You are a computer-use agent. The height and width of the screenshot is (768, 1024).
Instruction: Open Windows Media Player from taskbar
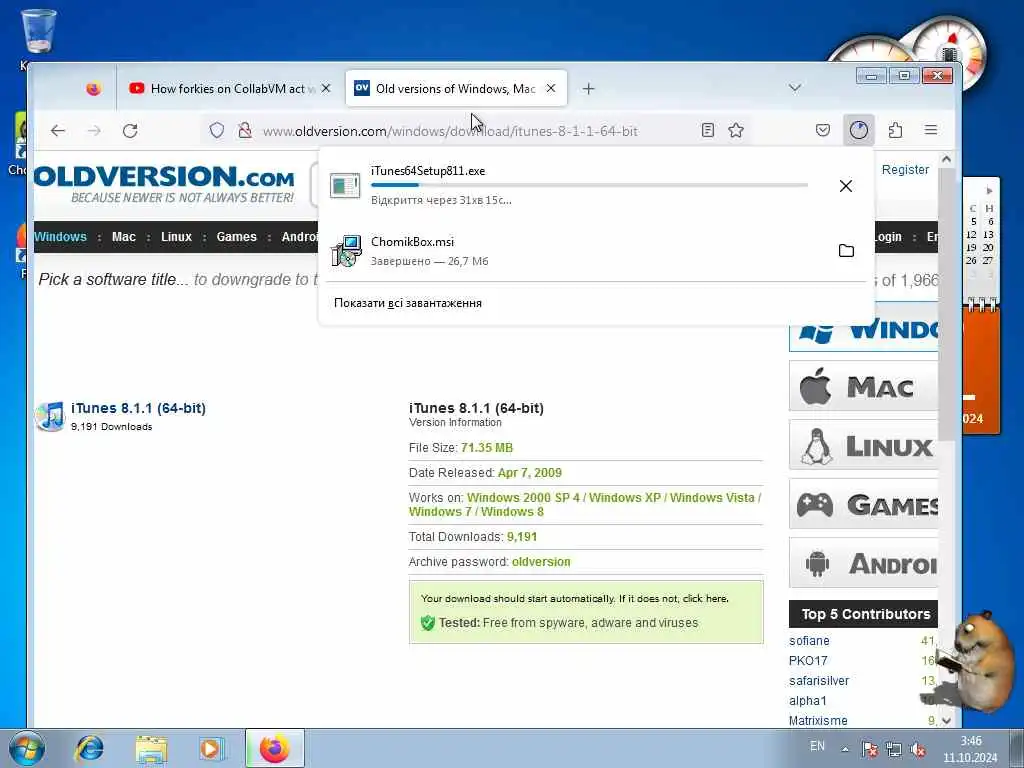pos(211,749)
